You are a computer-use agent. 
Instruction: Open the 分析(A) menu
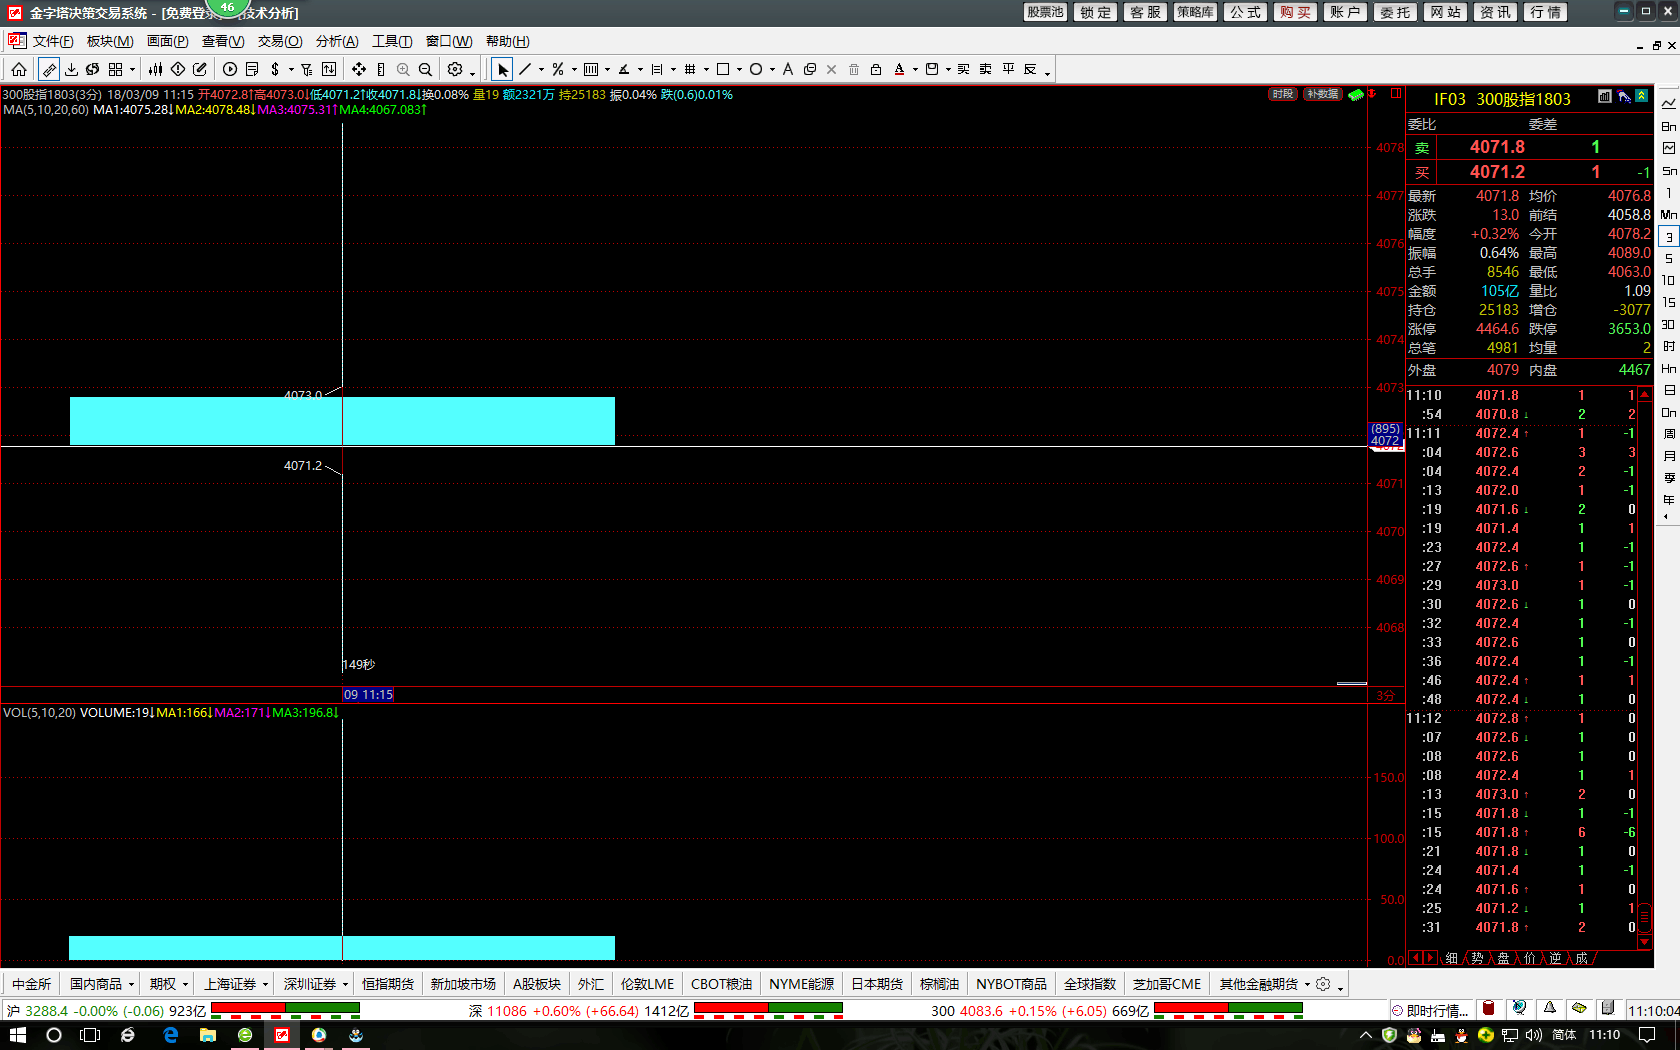tap(337, 41)
